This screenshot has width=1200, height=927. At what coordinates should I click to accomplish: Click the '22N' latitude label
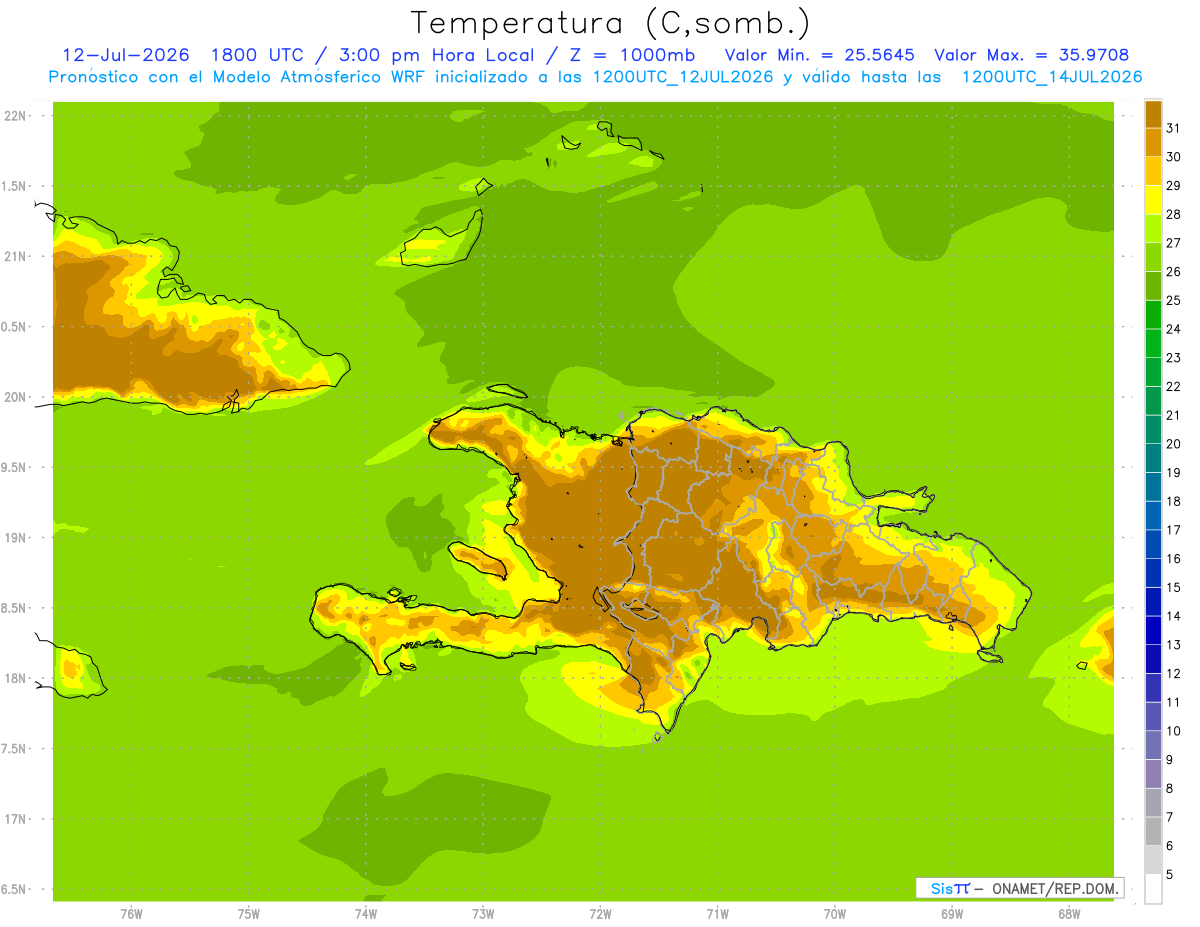[x=15, y=116]
